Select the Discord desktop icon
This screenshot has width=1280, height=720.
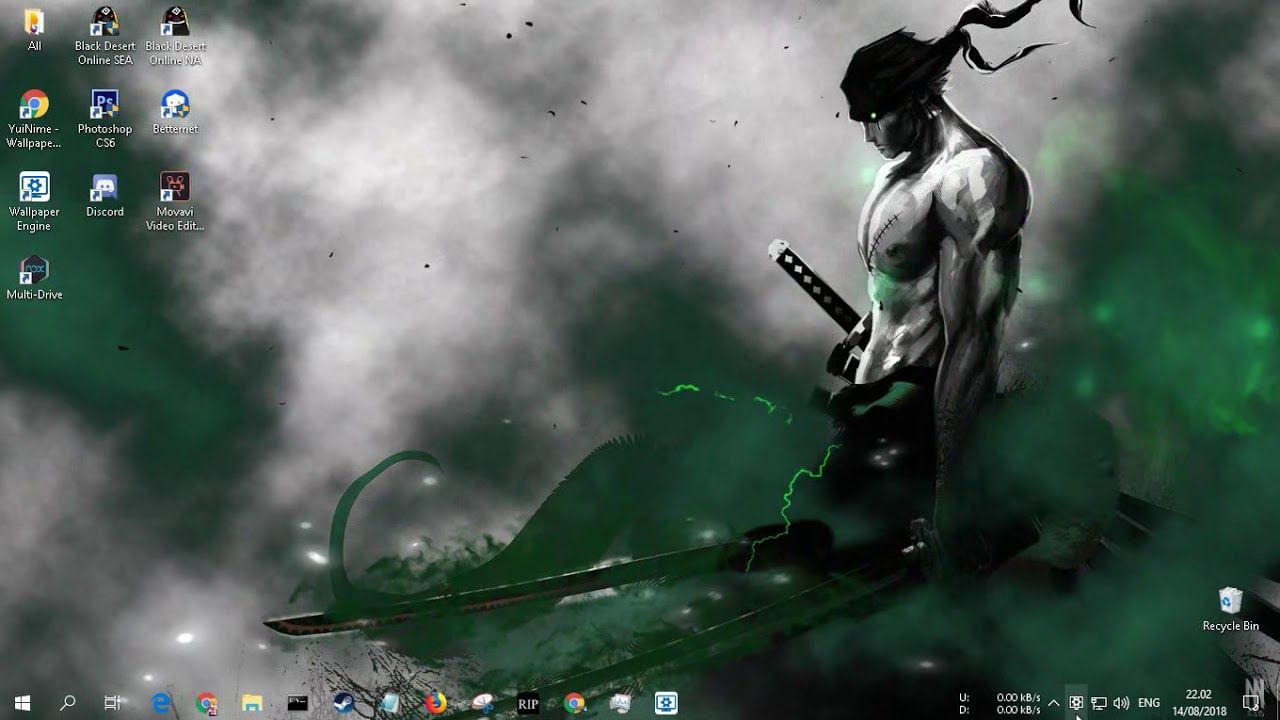[104, 195]
